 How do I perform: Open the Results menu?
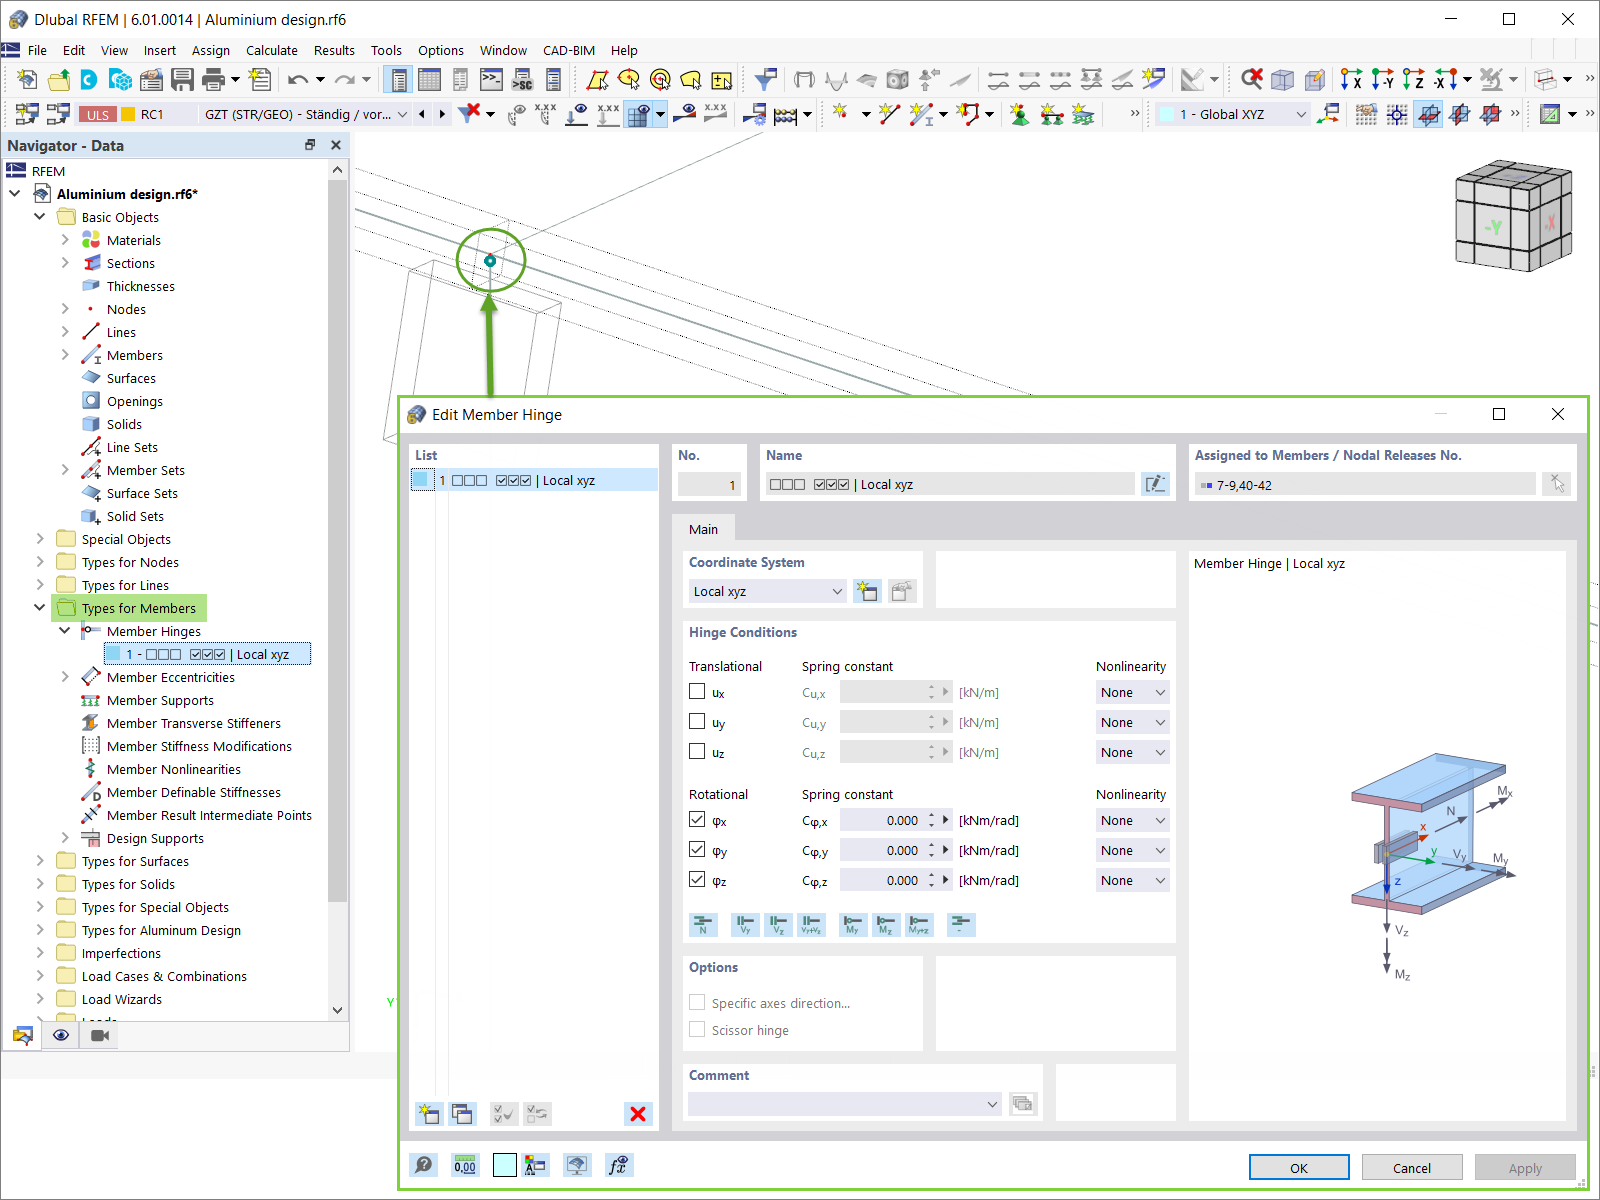(334, 50)
